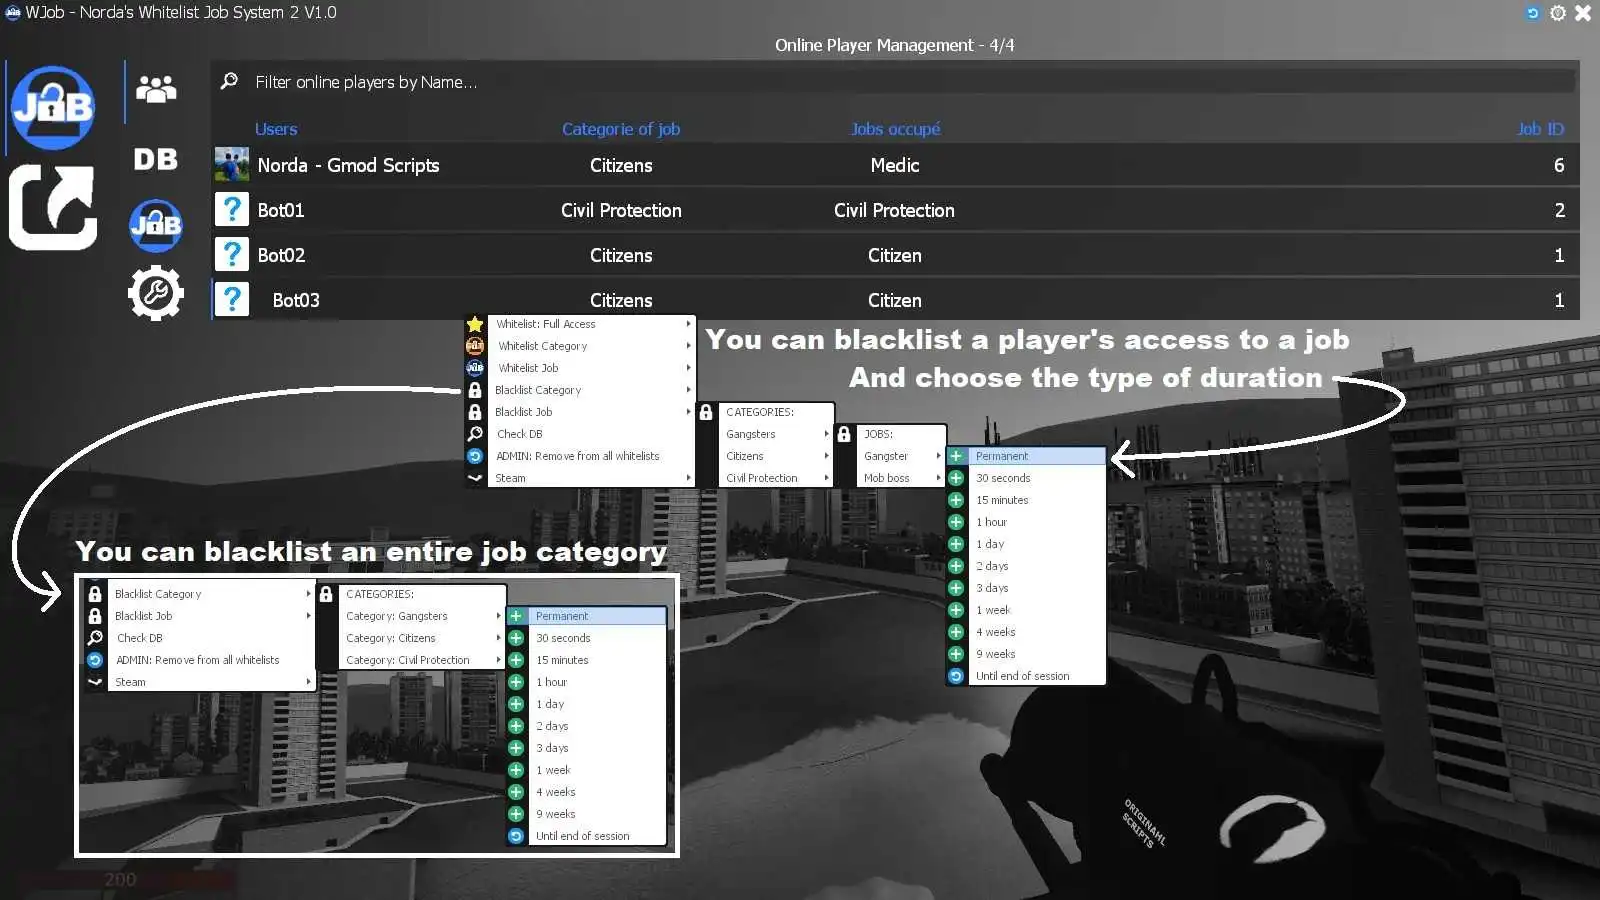Screen dimensions: 1600x900
Task: Click the blue undo icon beside ADMIN: Remove option
Action: tap(474, 455)
